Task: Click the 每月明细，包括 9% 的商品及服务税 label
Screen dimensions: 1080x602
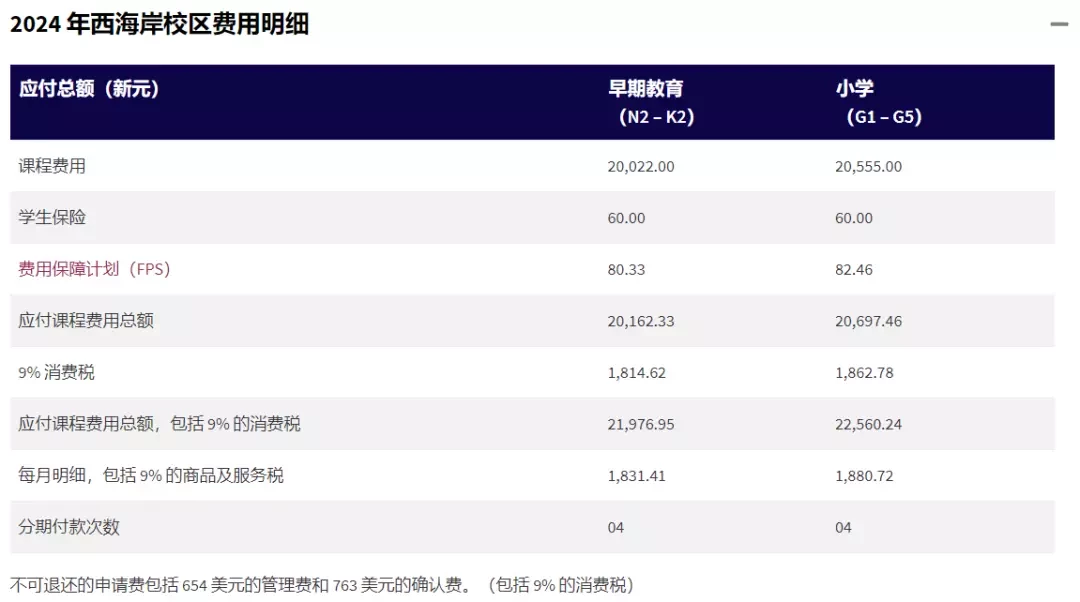Action: (x=151, y=475)
